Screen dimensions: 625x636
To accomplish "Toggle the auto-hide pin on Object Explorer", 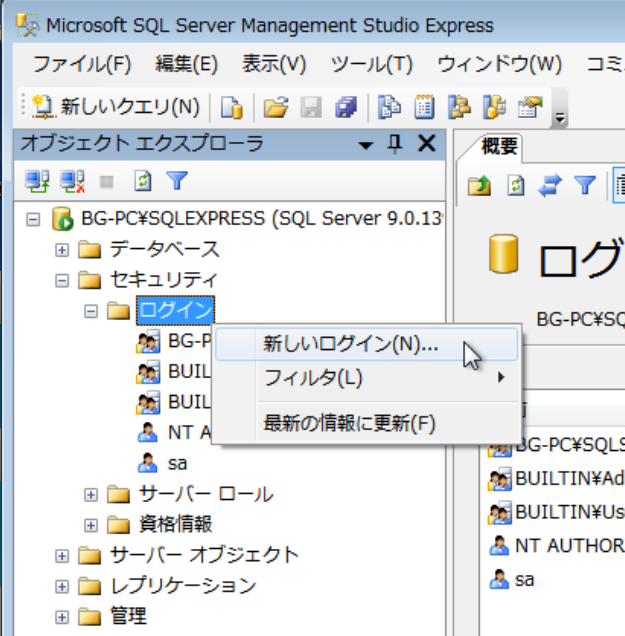I will coord(394,144).
